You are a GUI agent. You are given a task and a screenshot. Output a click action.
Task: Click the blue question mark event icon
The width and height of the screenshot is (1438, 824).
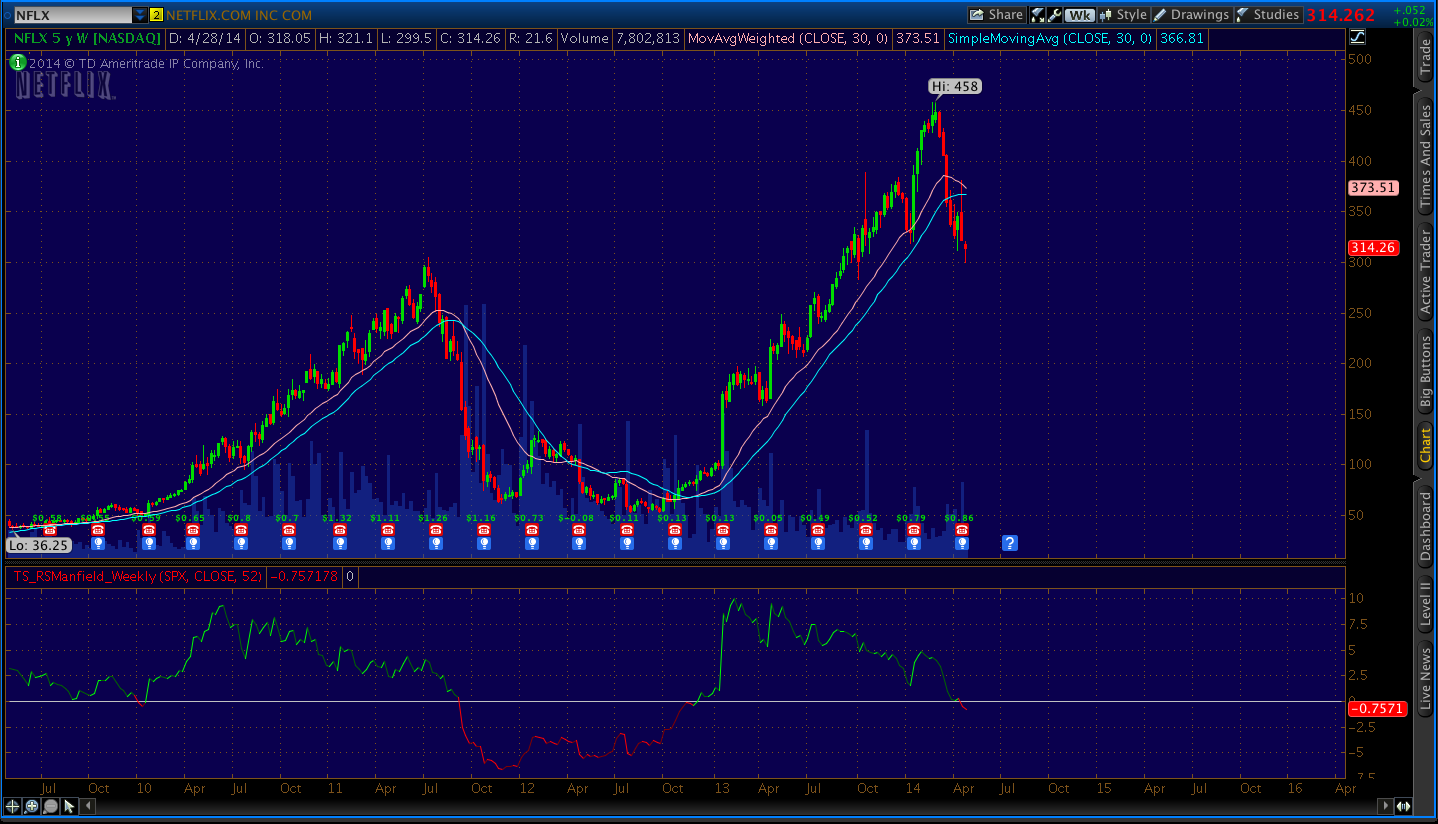(x=1009, y=543)
